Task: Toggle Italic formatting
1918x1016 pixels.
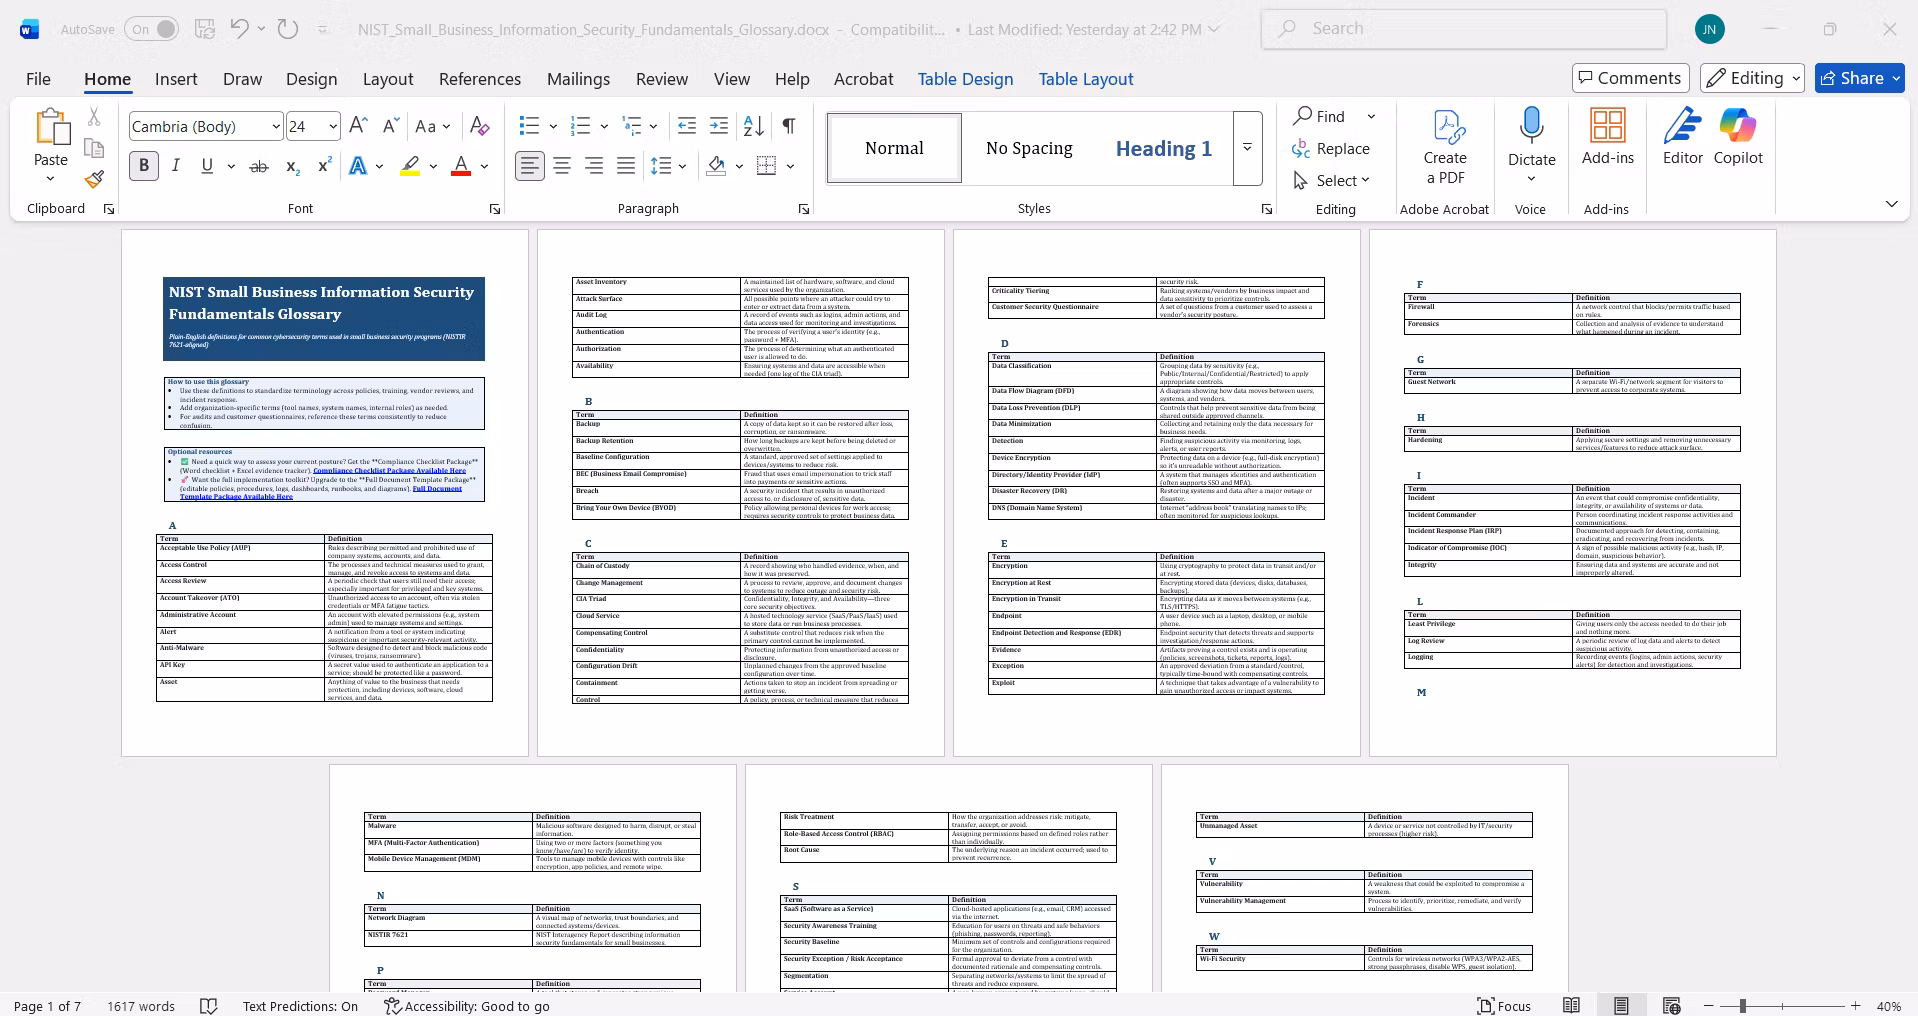Action: coord(176,166)
